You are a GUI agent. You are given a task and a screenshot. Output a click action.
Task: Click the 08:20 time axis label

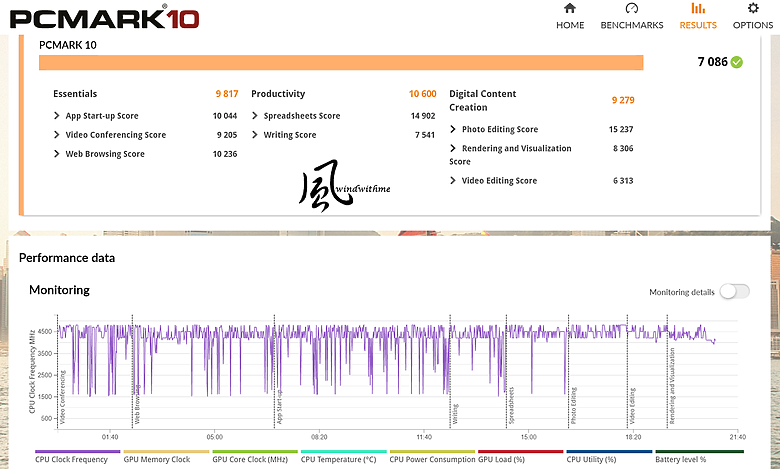click(x=319, y=437)
